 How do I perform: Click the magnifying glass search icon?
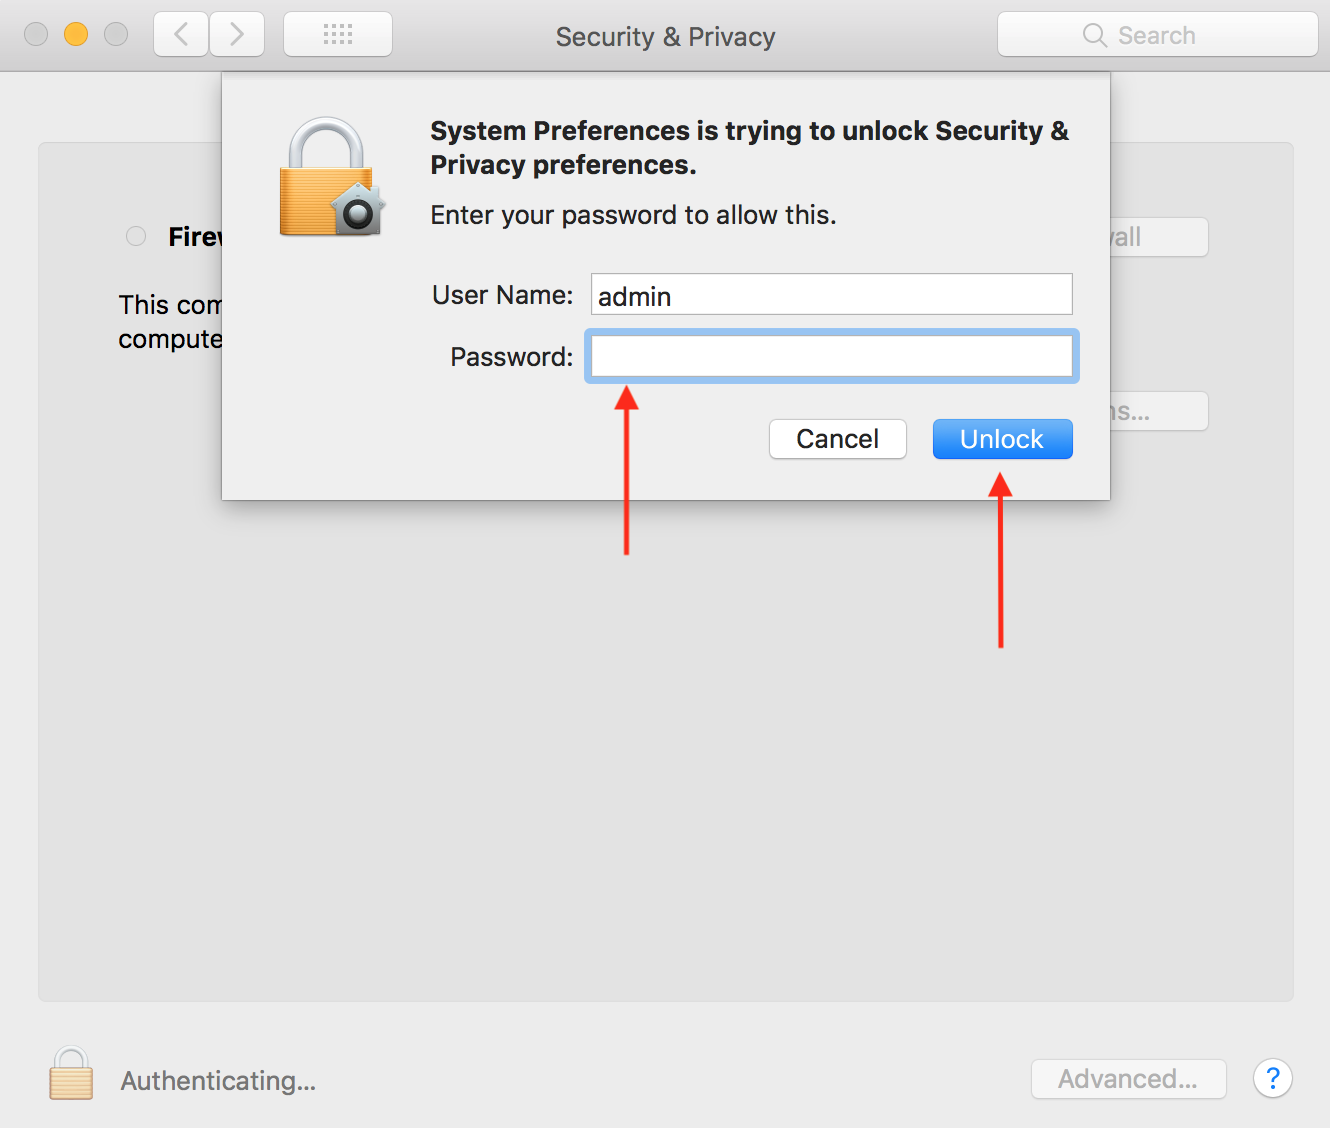[1094, 35]
